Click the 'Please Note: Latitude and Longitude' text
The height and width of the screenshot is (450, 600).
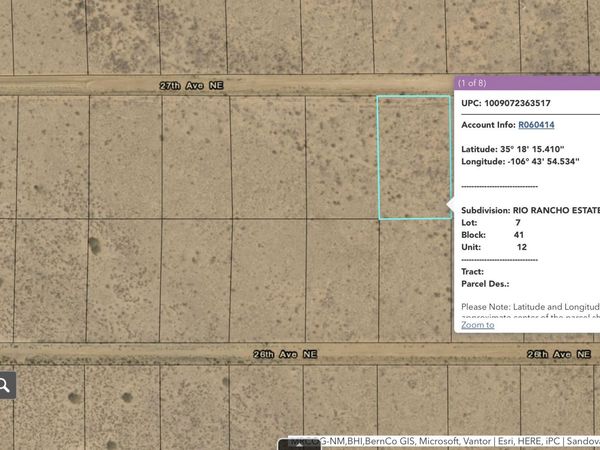[x=530, y=307]
